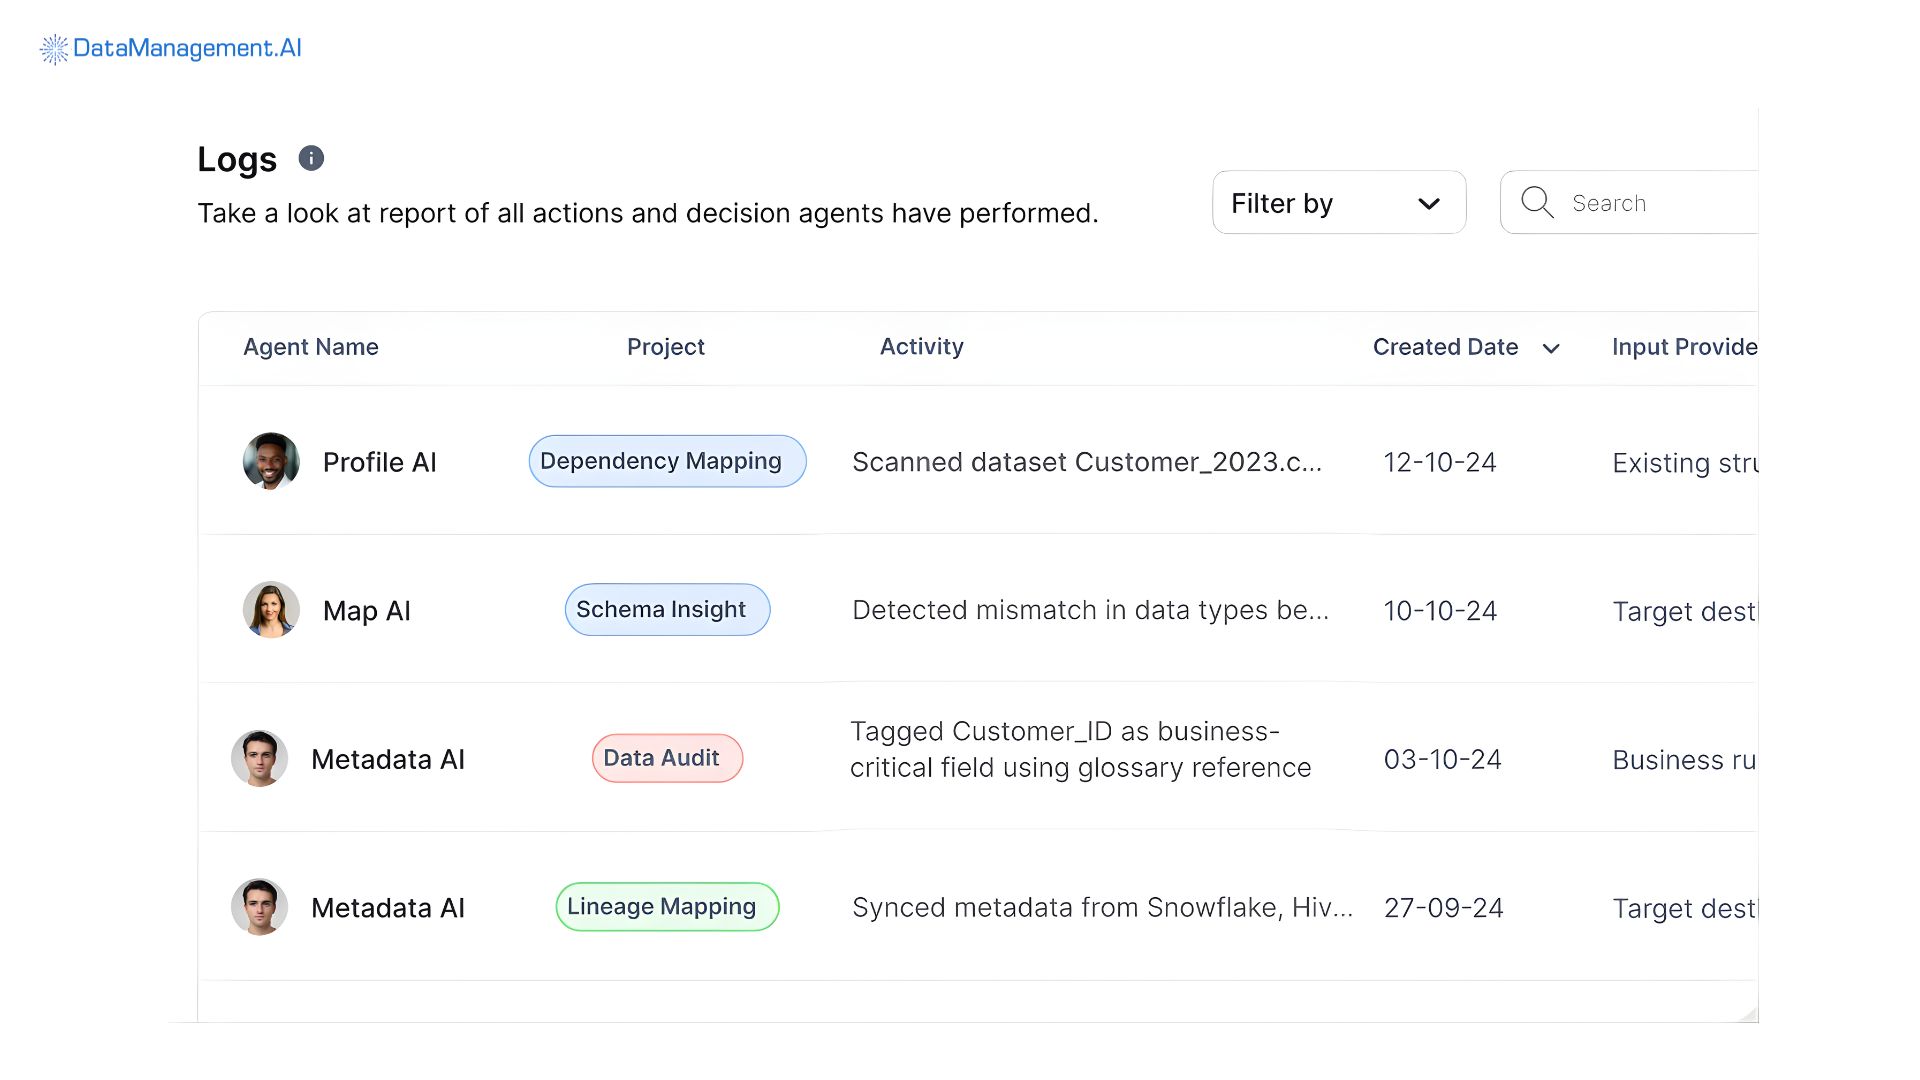Image resolution: width=1920 pixels, height=1080 pixels.
Task: Click the Activity column header
Action: pos(921,347)
